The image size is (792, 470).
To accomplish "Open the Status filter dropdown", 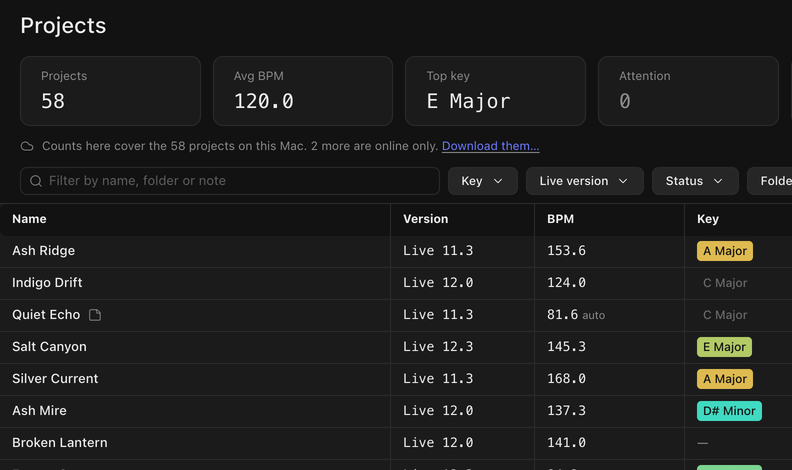I will click(x=695, y=181).
